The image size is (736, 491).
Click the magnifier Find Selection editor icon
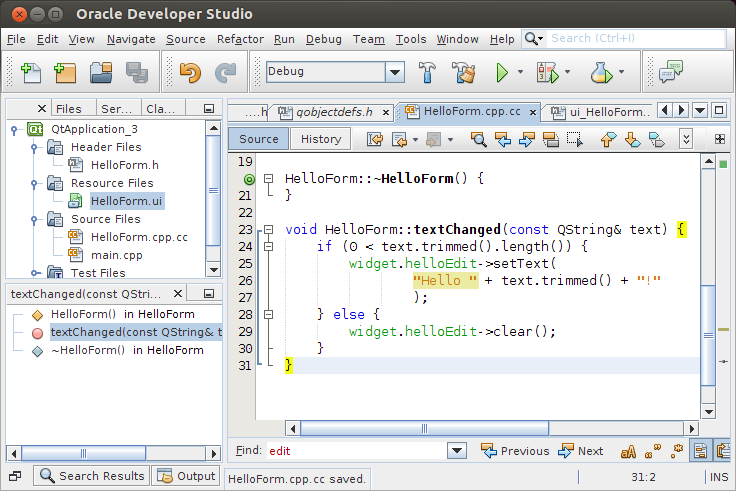tap(479, 139)
